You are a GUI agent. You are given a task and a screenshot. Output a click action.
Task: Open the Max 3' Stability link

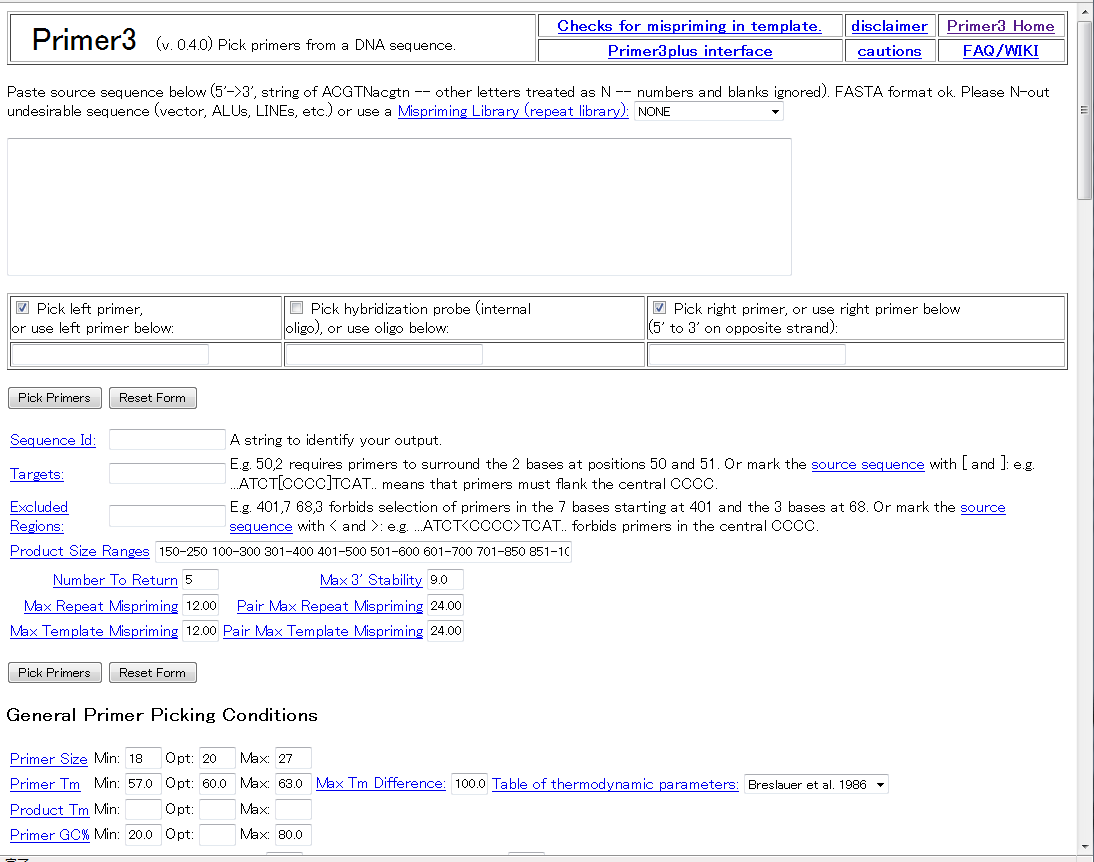370,580
